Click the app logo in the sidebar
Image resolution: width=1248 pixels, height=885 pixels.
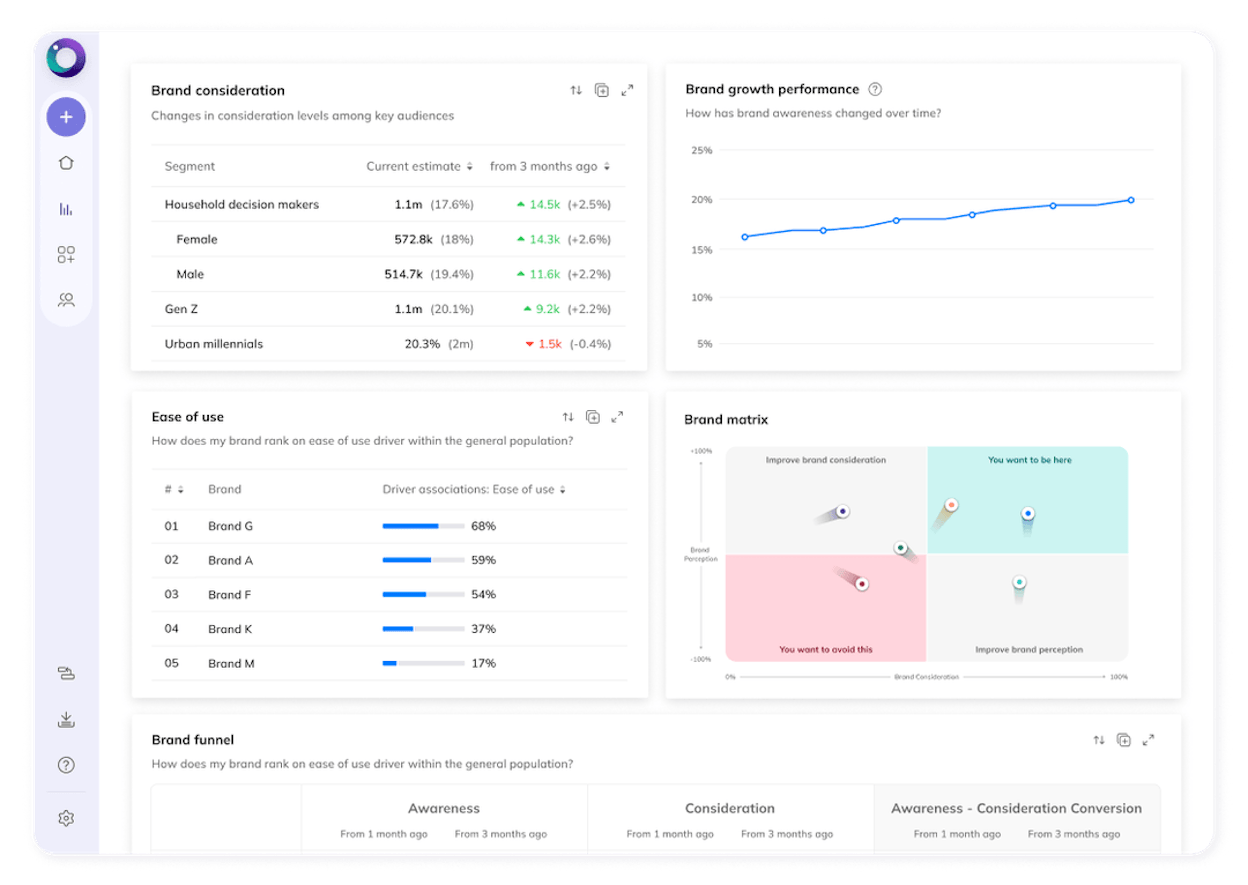66,58
